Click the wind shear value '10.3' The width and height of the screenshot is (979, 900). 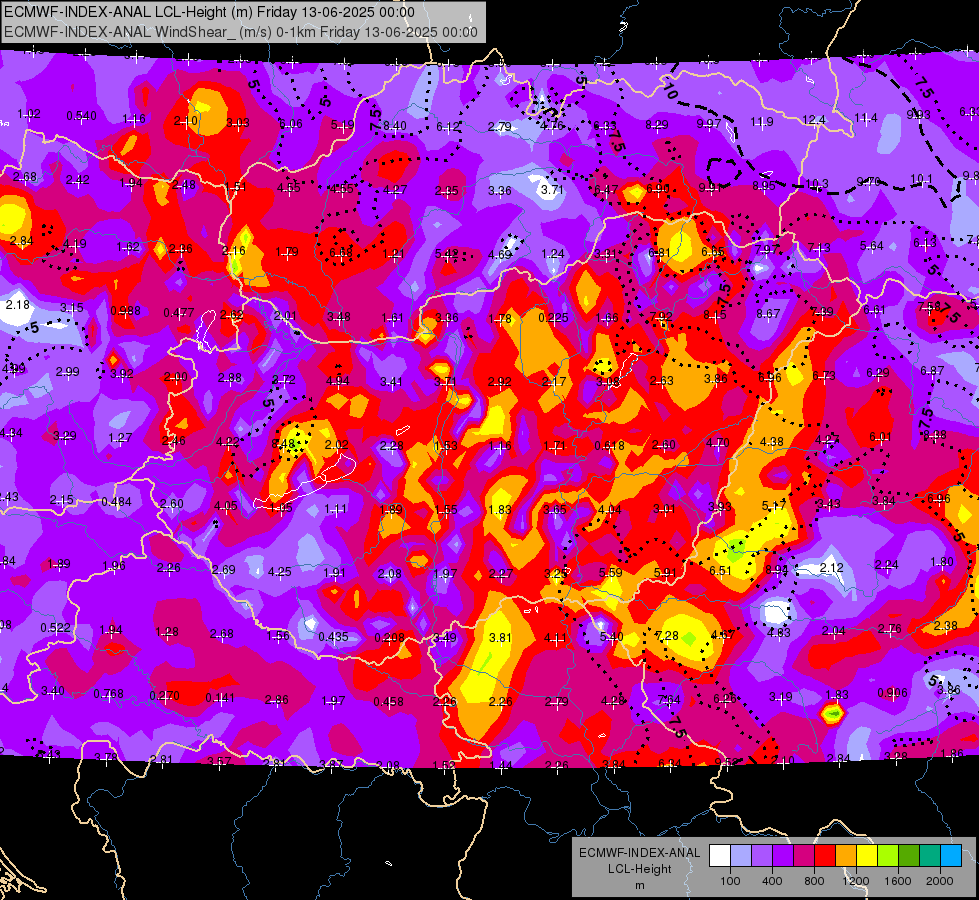(x=817, y=184)
